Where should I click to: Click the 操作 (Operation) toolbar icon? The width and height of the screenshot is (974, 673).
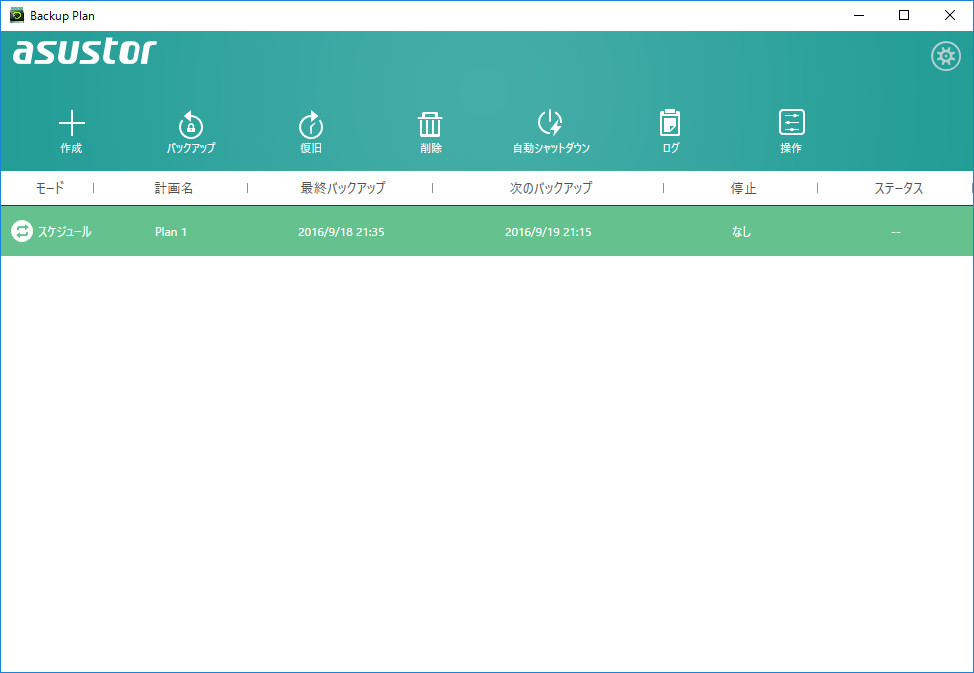[x=791, y=130]
